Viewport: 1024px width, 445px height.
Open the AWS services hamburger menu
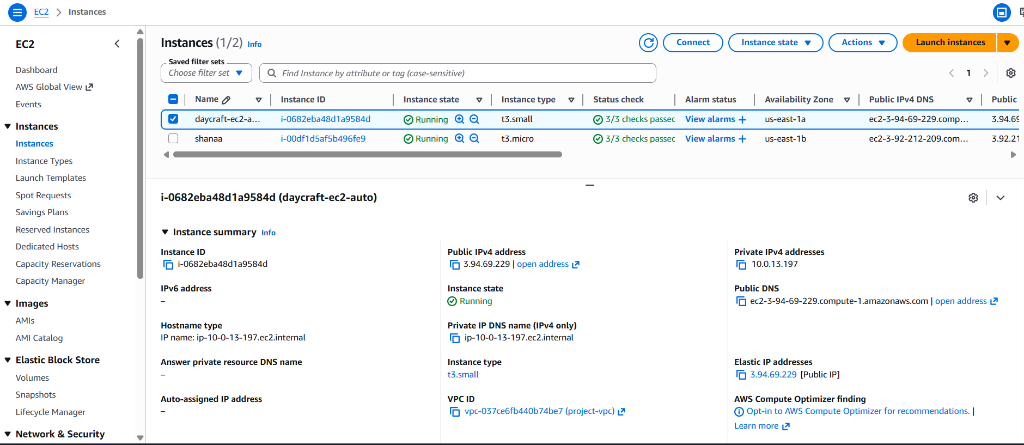17,12
